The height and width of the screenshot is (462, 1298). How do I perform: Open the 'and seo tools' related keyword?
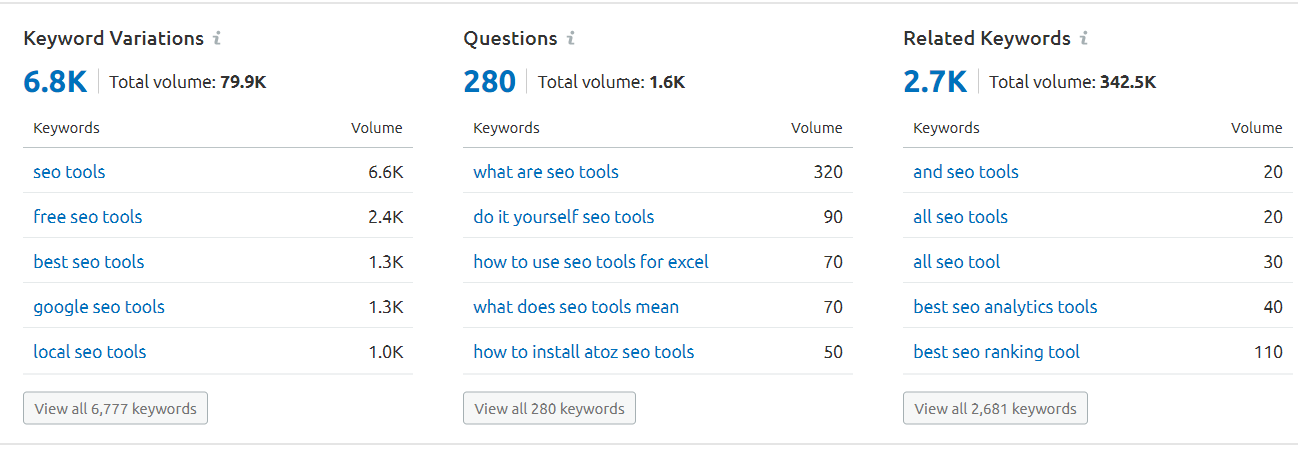point(966,172)
